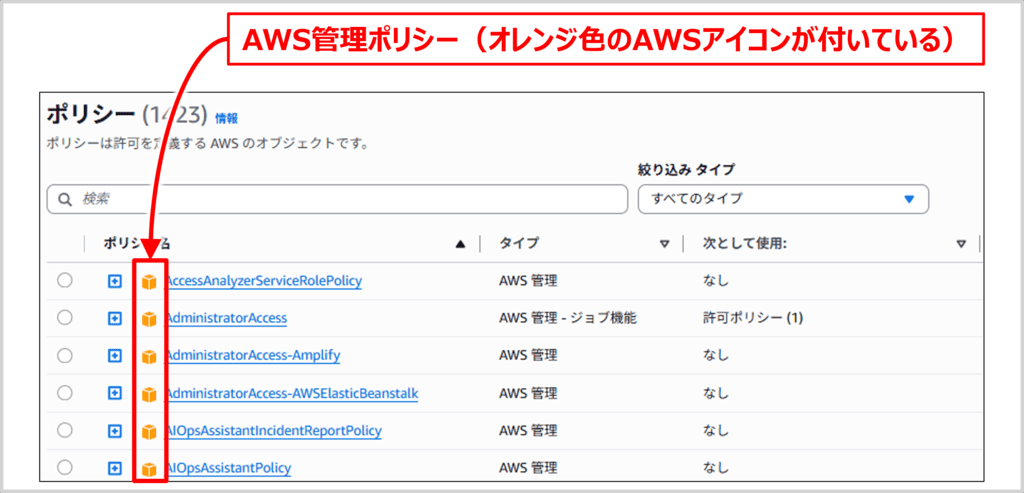Expand AccessAnalyzerServiceRolePolicy details with plus icon
Screen dimensions: 1024x493
[x=115, y=281]
